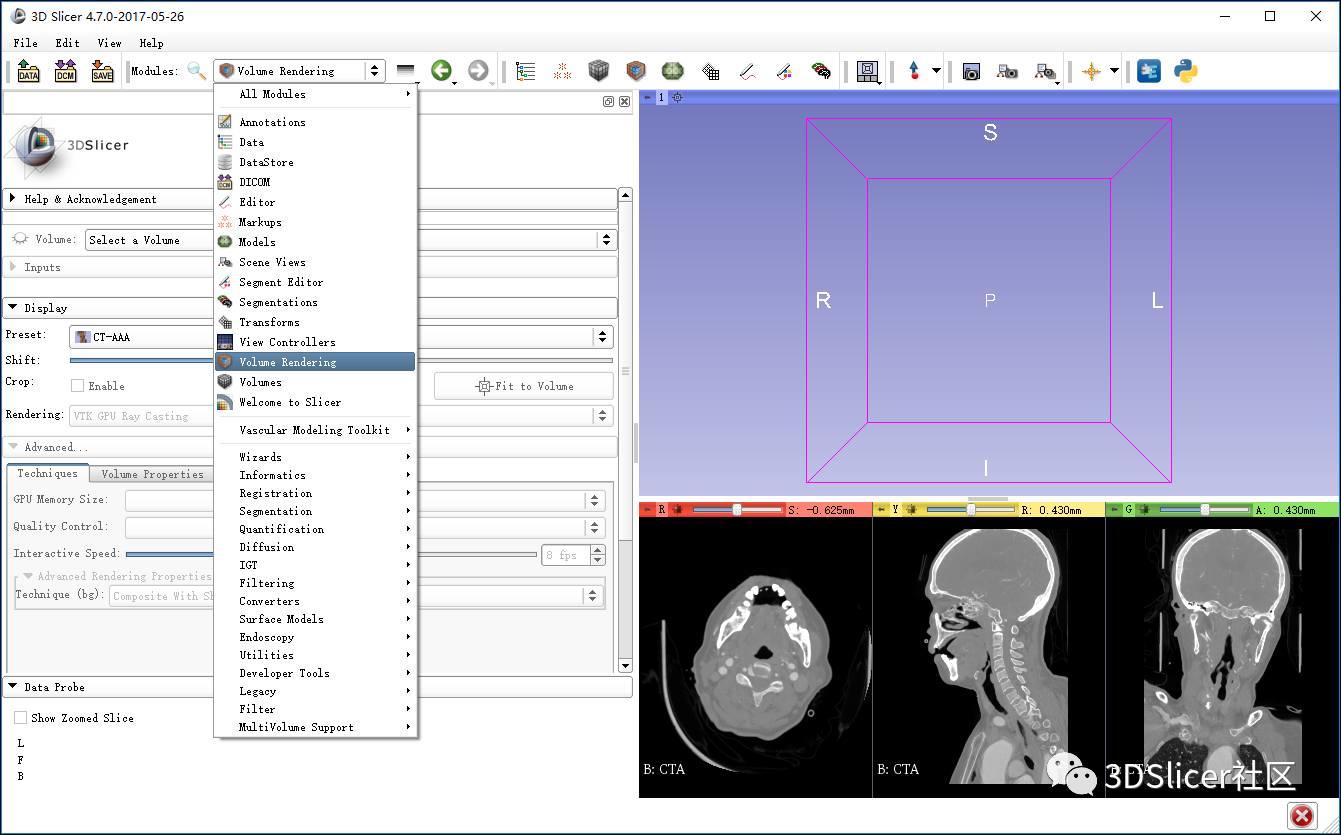Open Volumes module cube icon

pos(598,71)
